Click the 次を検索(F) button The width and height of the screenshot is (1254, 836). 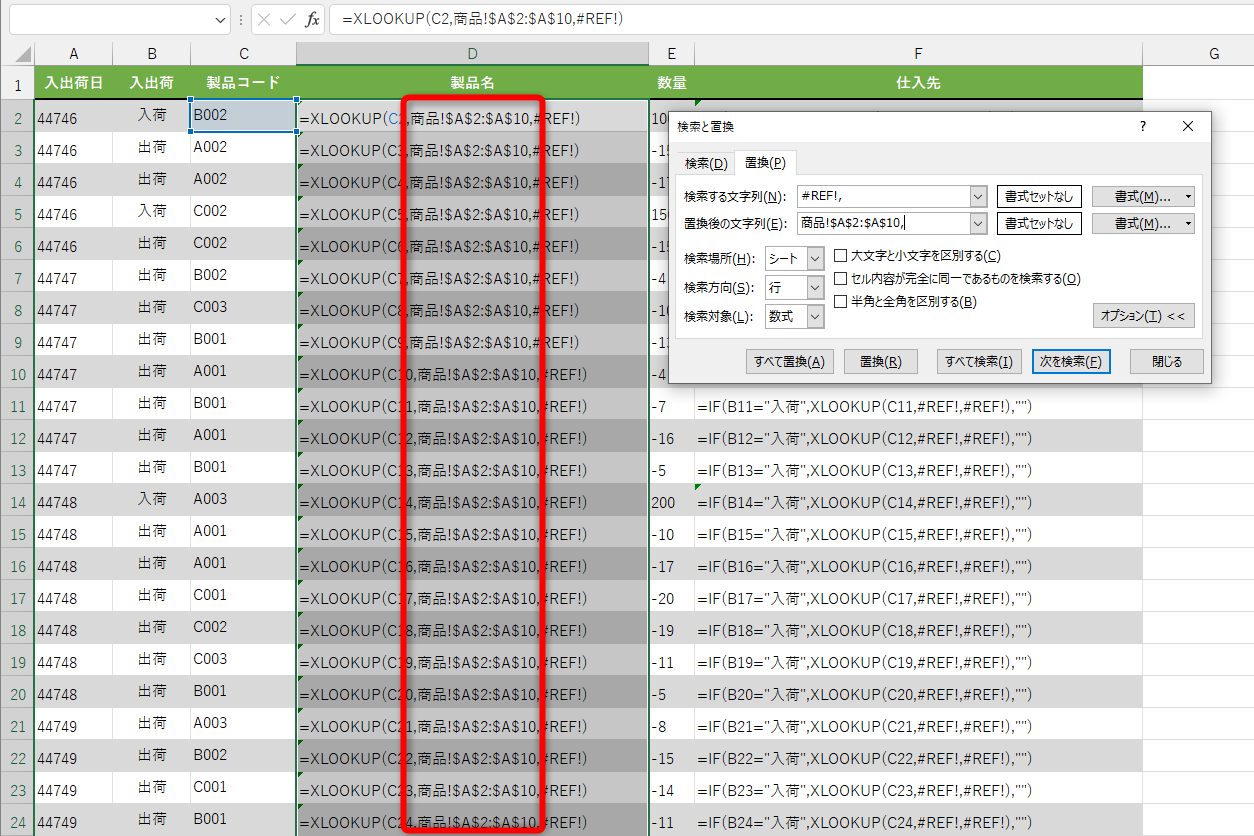pyautogui.click(x=1071, y=362)
